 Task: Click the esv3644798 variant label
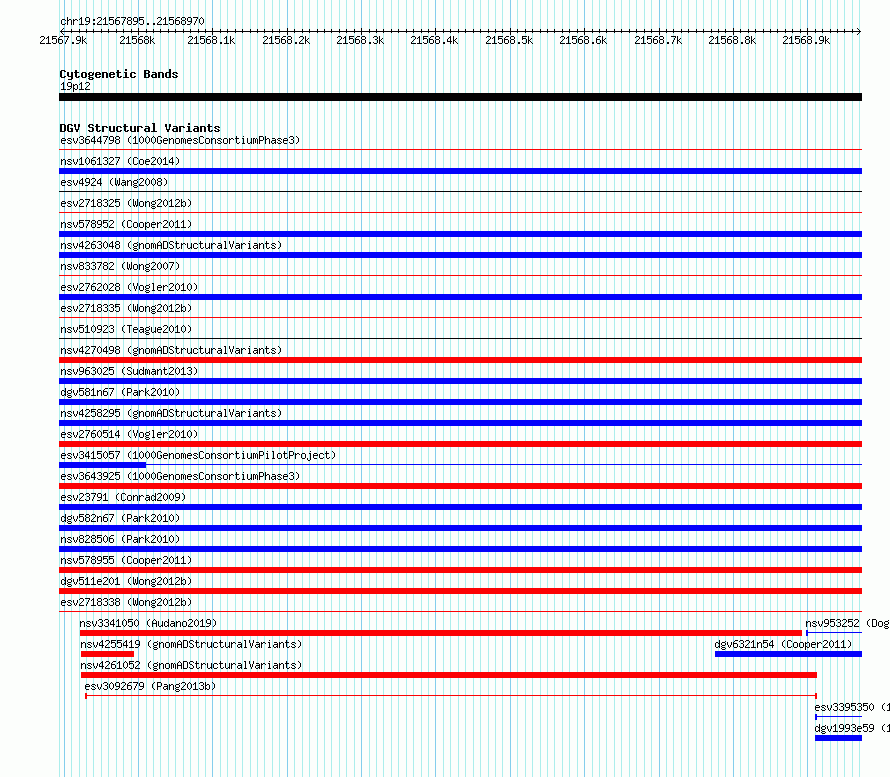180,140
